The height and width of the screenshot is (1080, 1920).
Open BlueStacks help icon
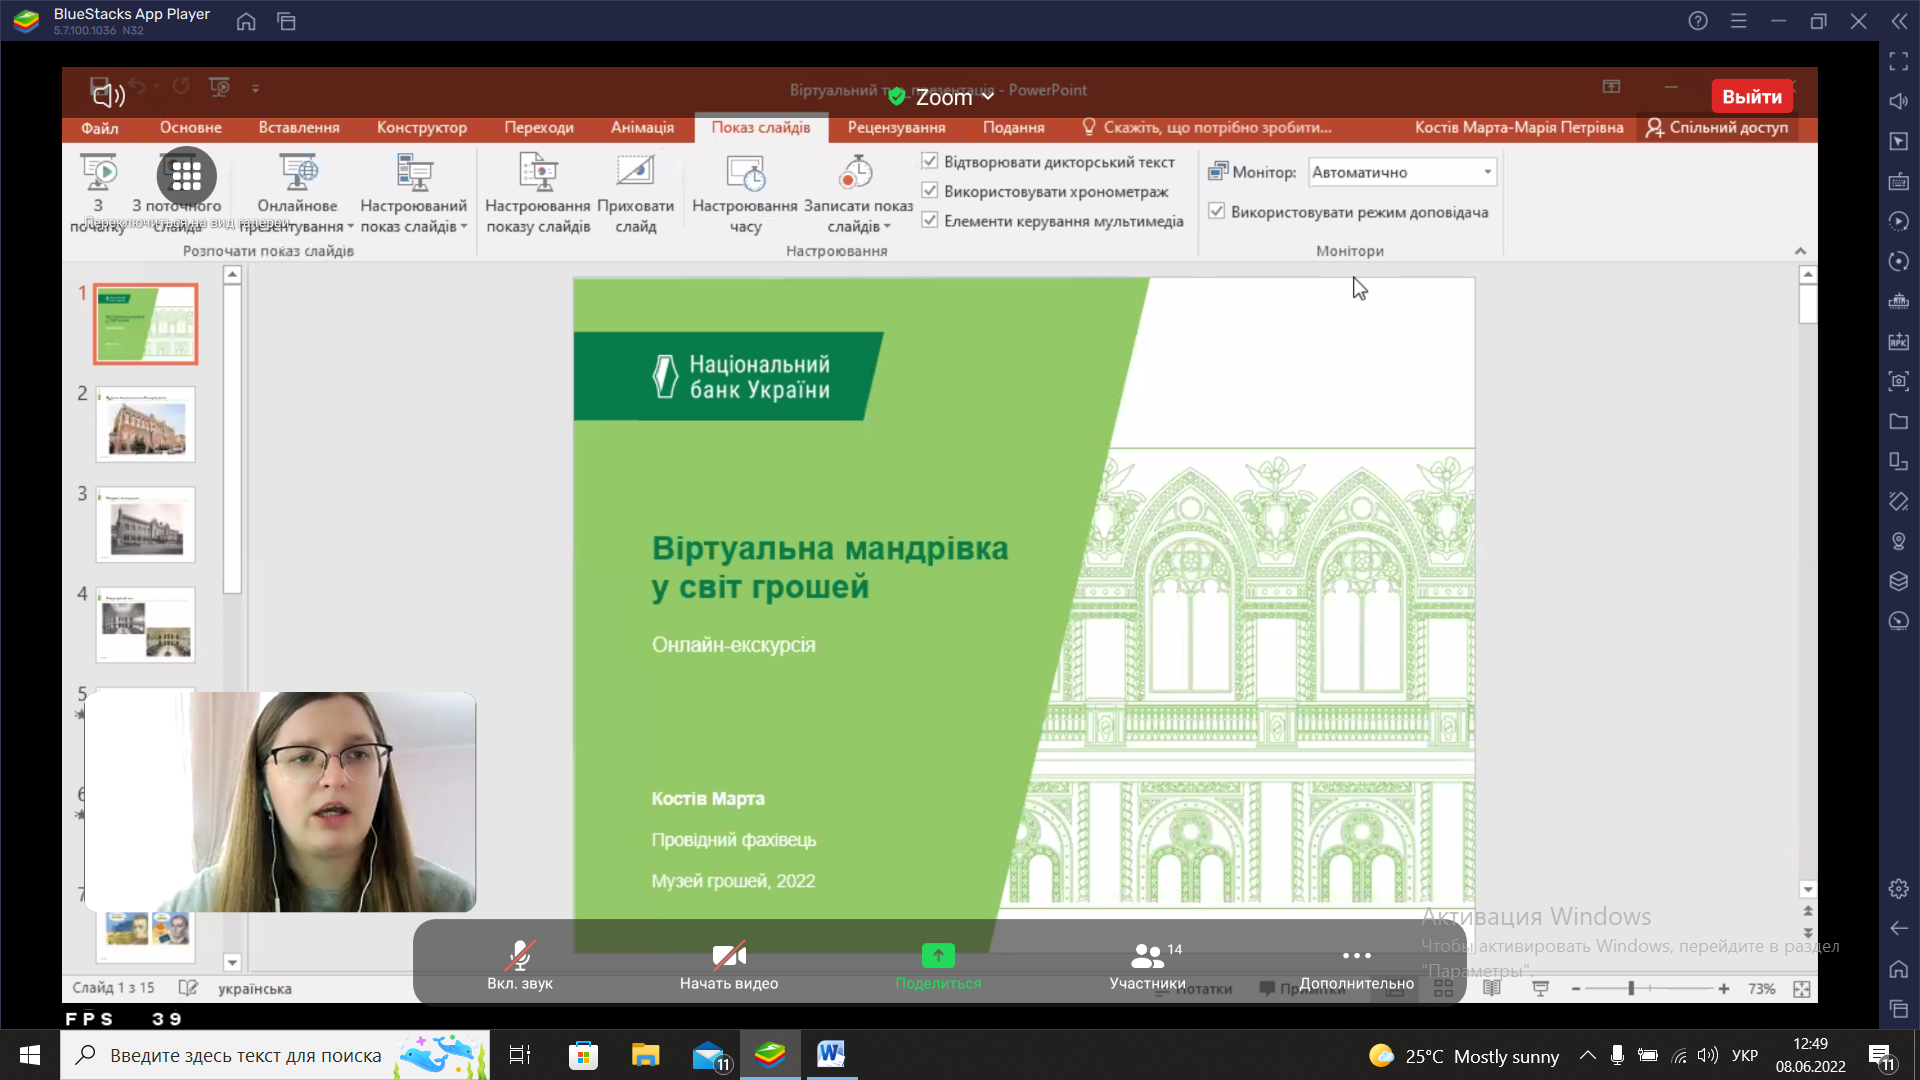(x=1698, y=21)
